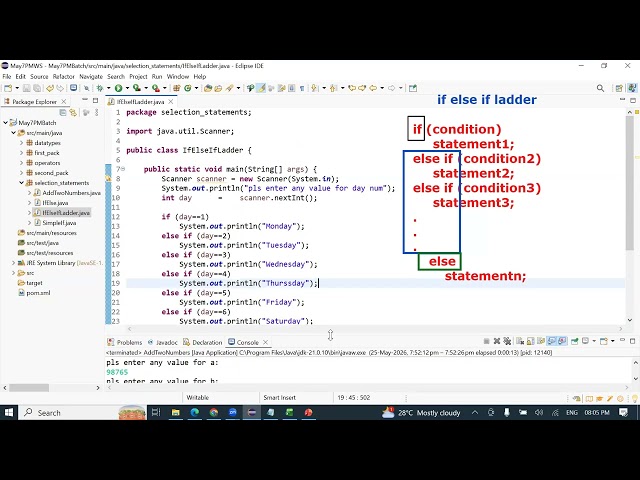
Task: Toggle Scroll Lock in Console toolbar
Action: [531, 341]
